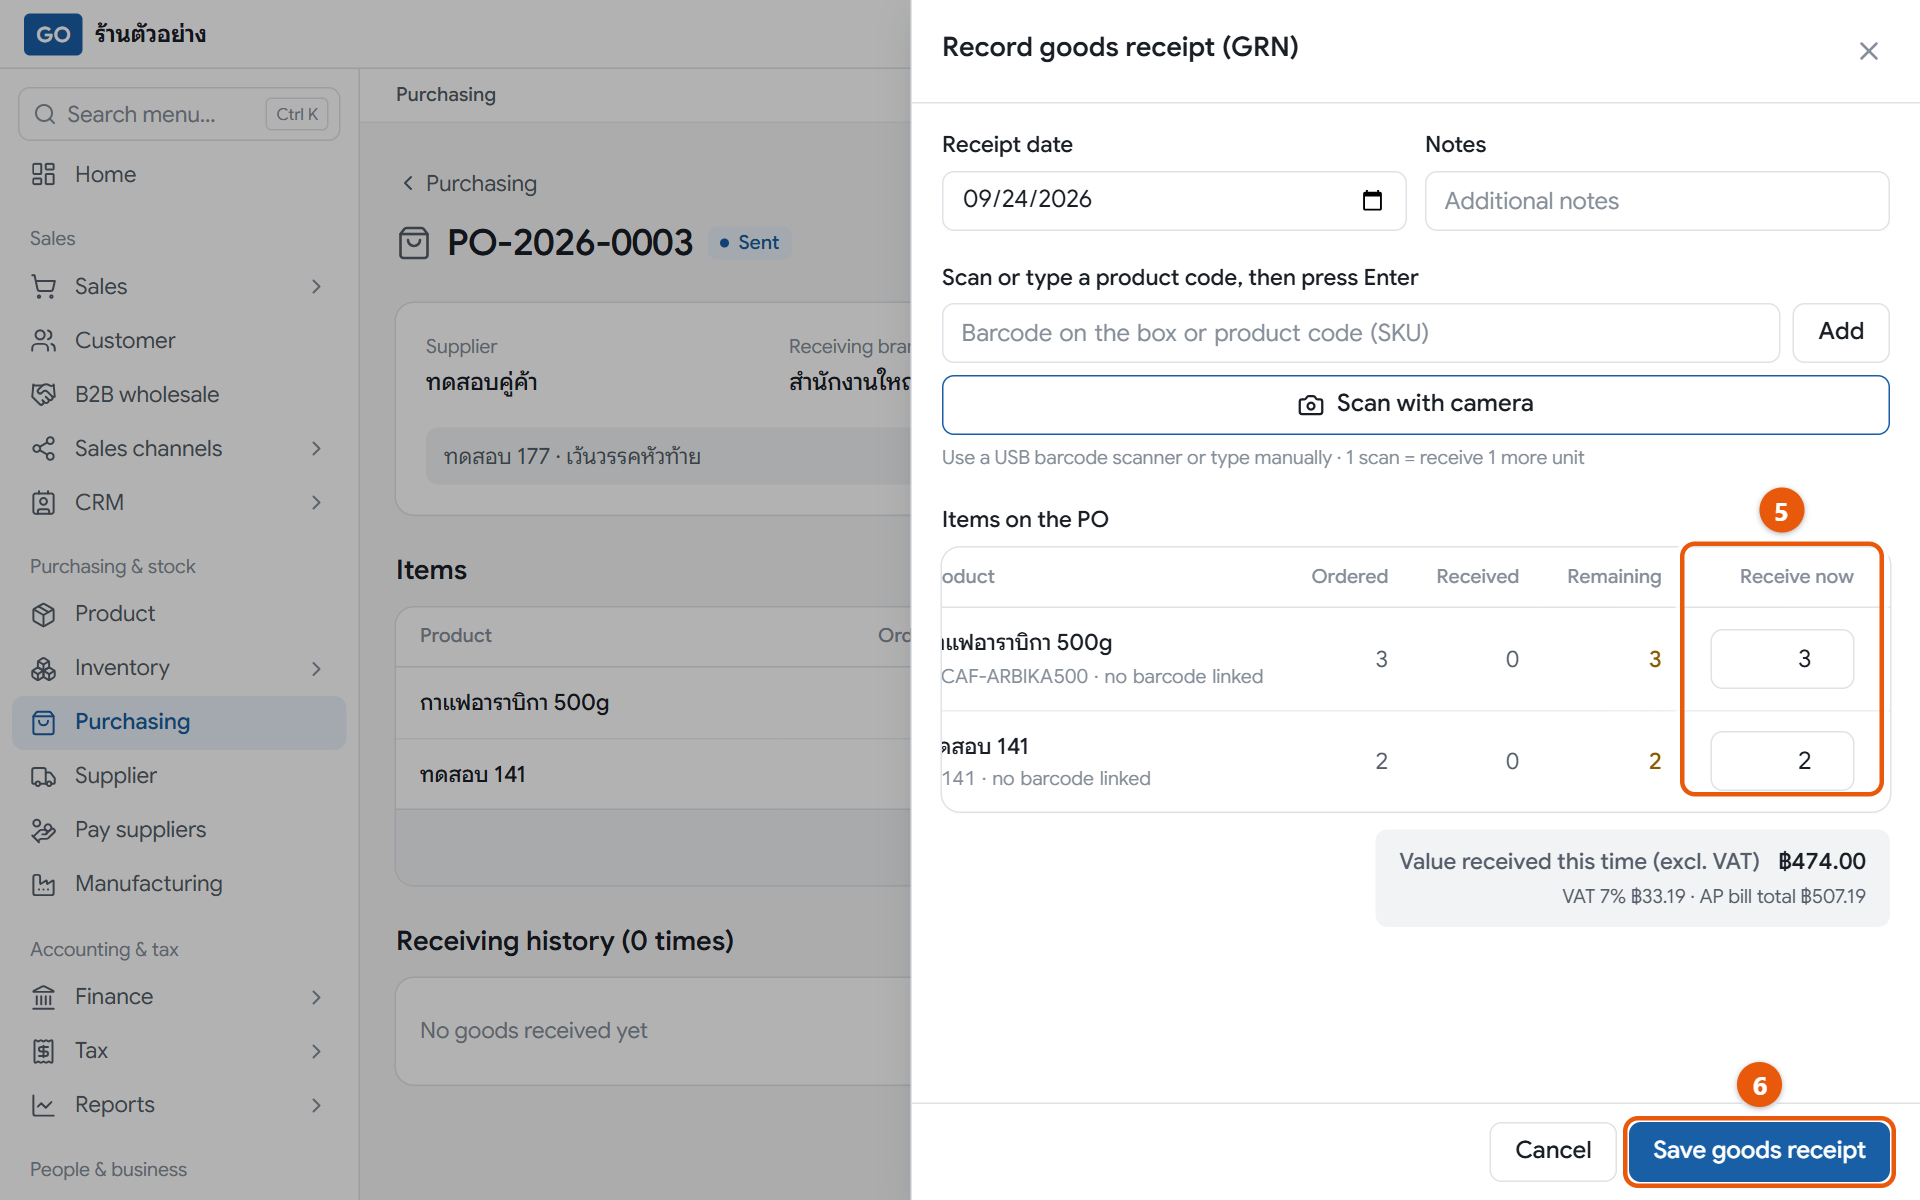Click the Inventory cubes icon
This screenshot has height=1200, width=1920.
43,668
